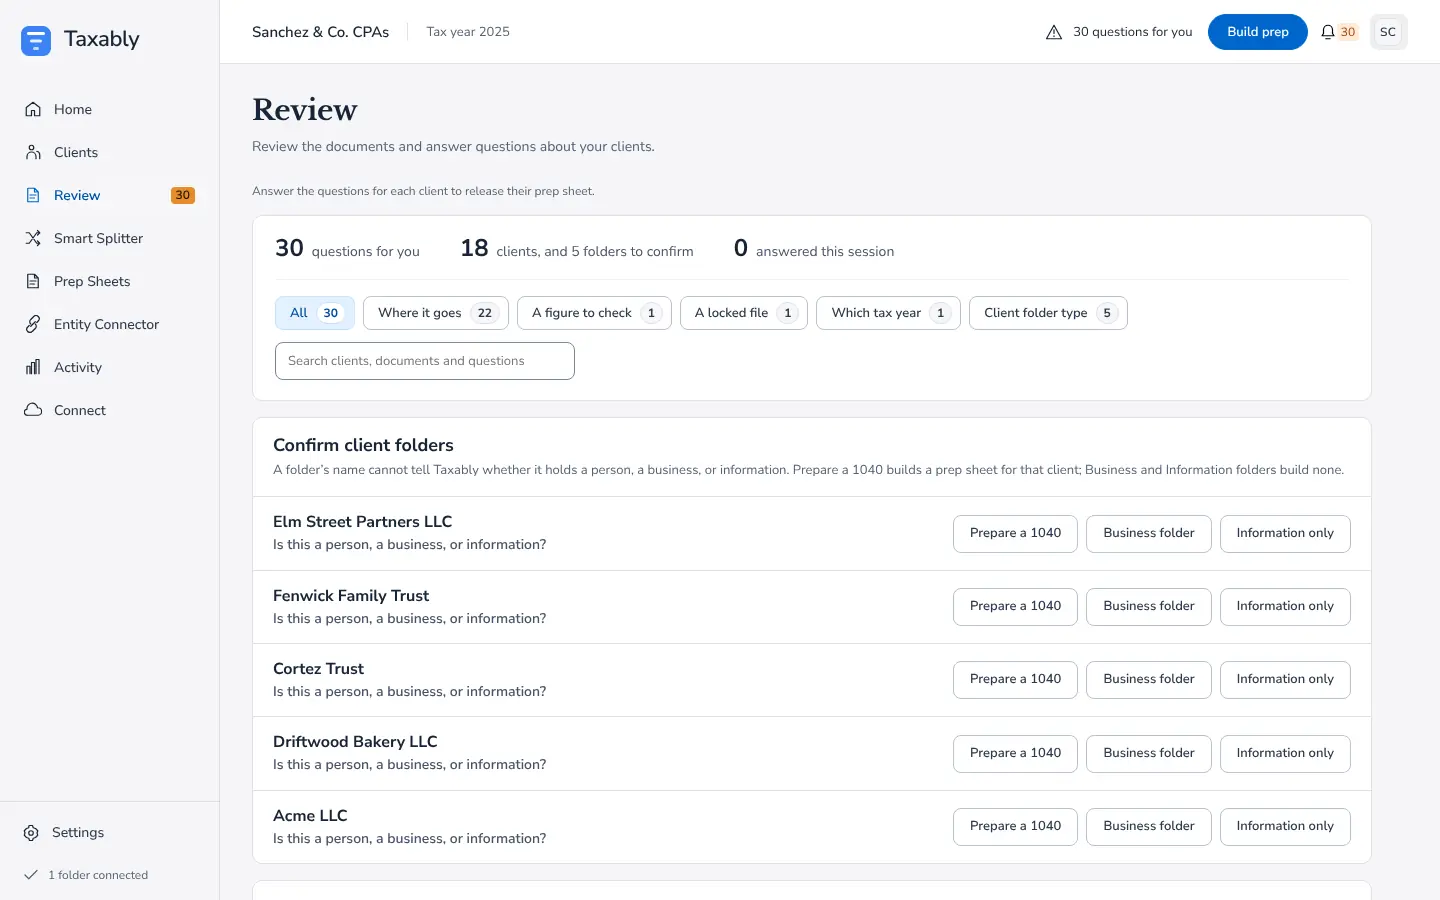Screen dimensions: 1440x900
Task: Click the Confirm client folders heading
Action: (363, 445)
